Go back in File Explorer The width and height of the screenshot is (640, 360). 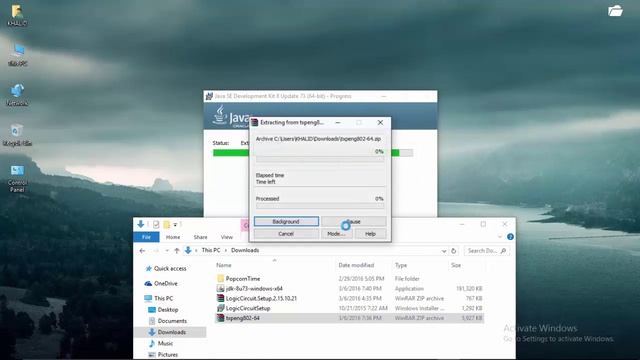point(142,251)
